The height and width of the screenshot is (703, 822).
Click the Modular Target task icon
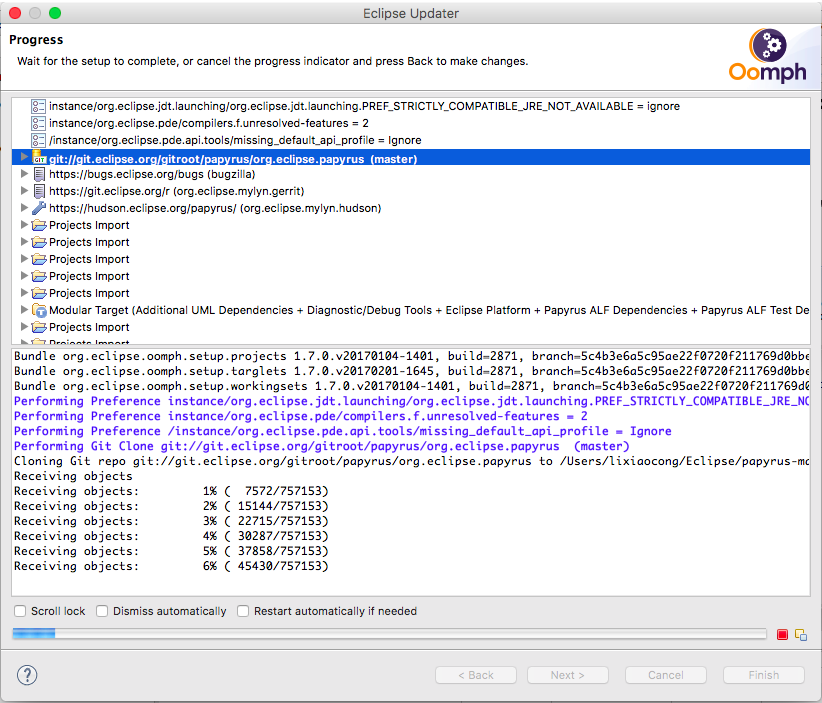[39, 310]
